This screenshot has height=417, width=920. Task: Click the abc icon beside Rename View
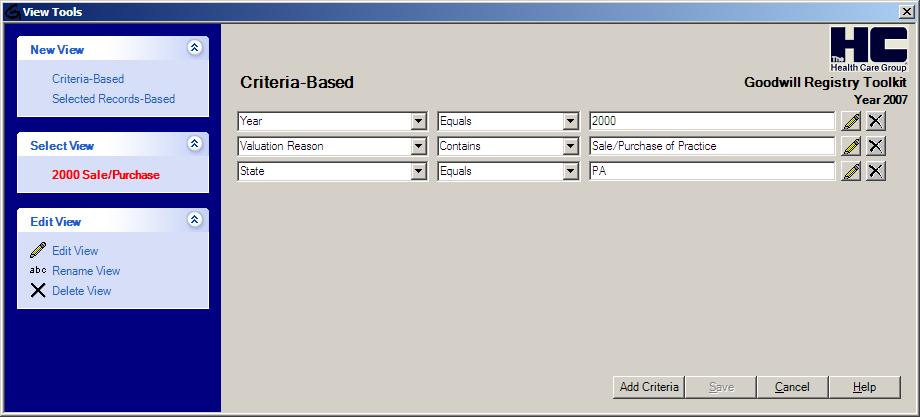(38, 270)
